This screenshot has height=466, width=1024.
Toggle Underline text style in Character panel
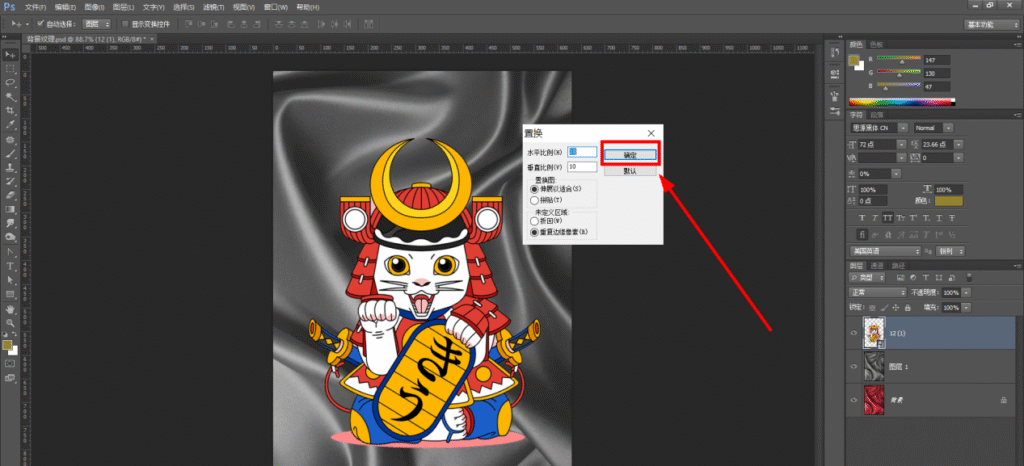939,217
